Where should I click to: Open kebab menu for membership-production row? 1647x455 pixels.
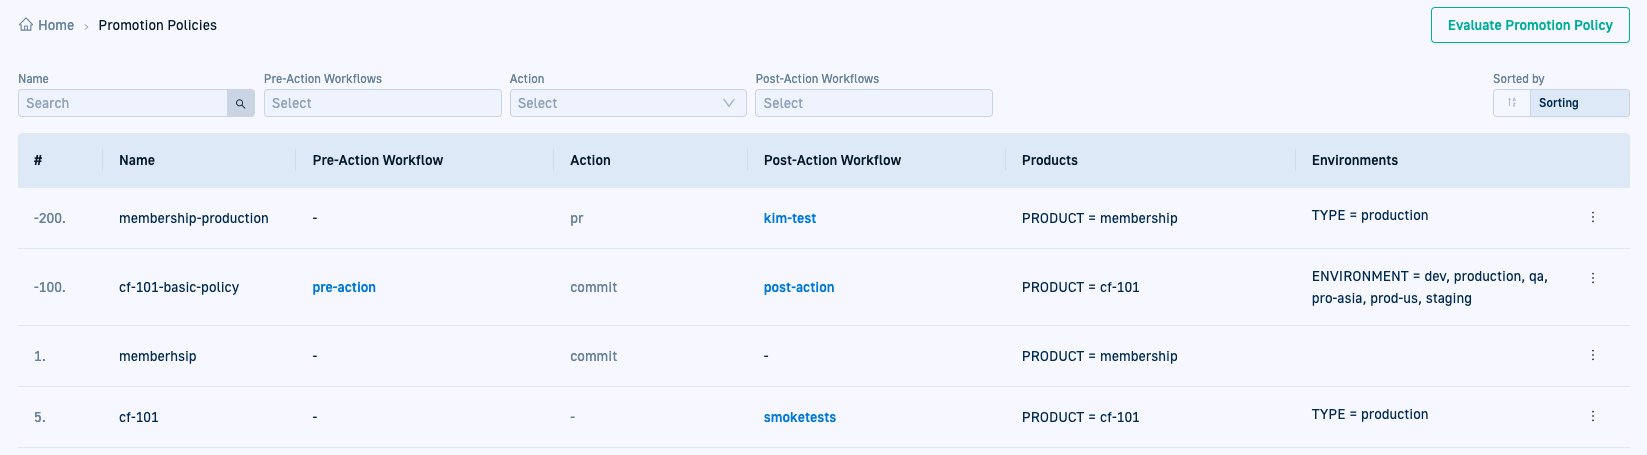click(1593, 217)
